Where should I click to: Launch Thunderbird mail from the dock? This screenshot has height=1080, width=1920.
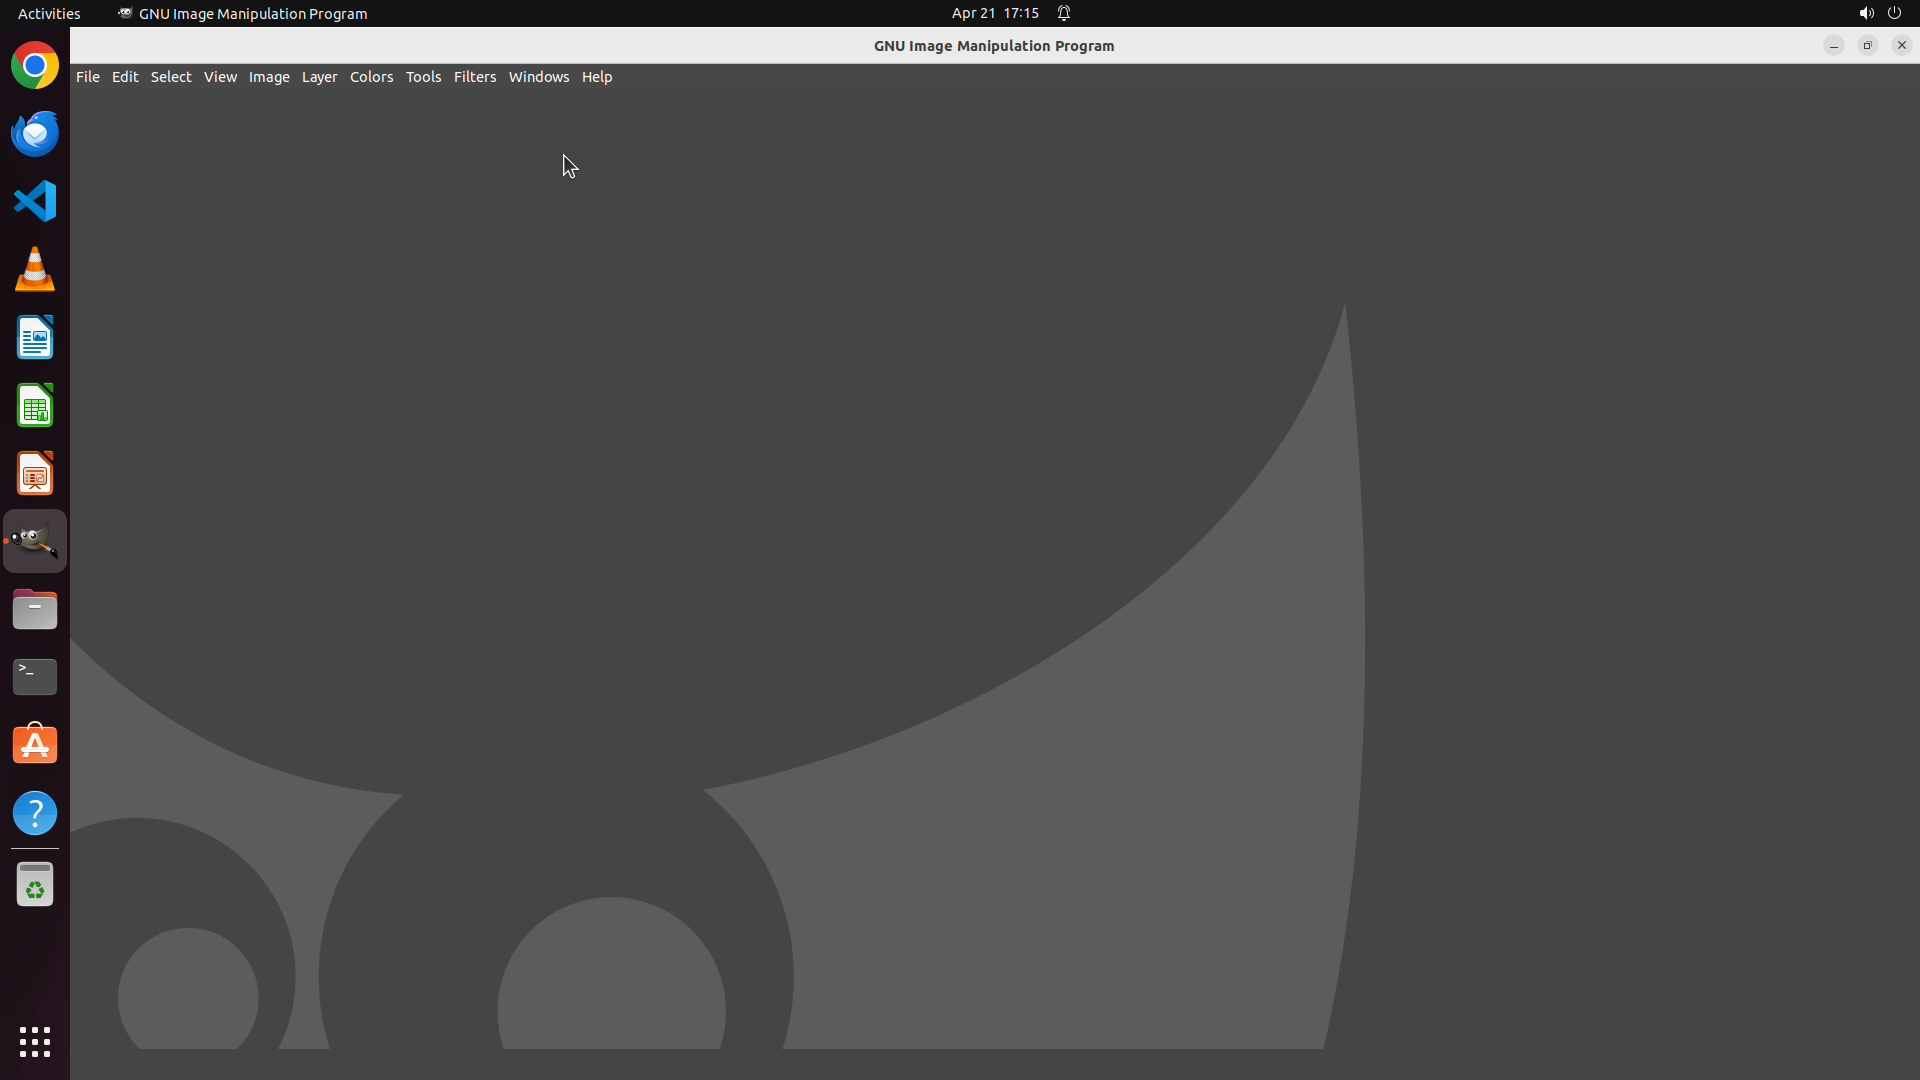pos(35,134)
